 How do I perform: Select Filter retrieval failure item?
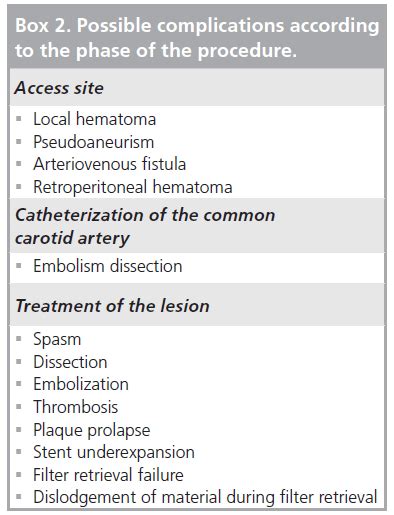(x=108, y=475)
